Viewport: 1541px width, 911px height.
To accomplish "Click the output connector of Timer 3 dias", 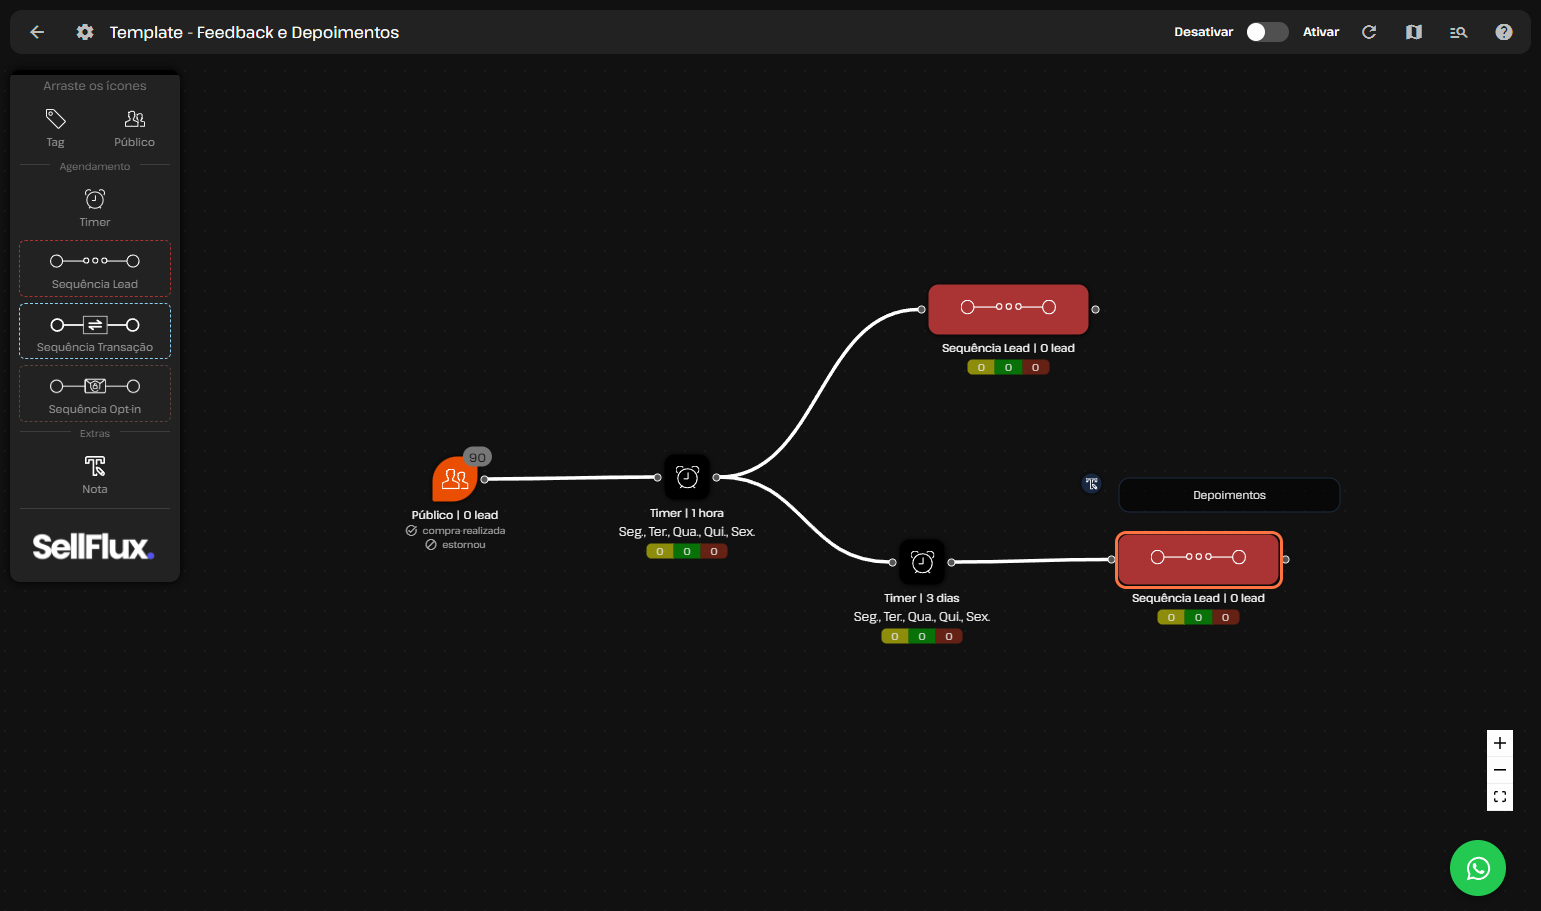I will click(952, 562).
